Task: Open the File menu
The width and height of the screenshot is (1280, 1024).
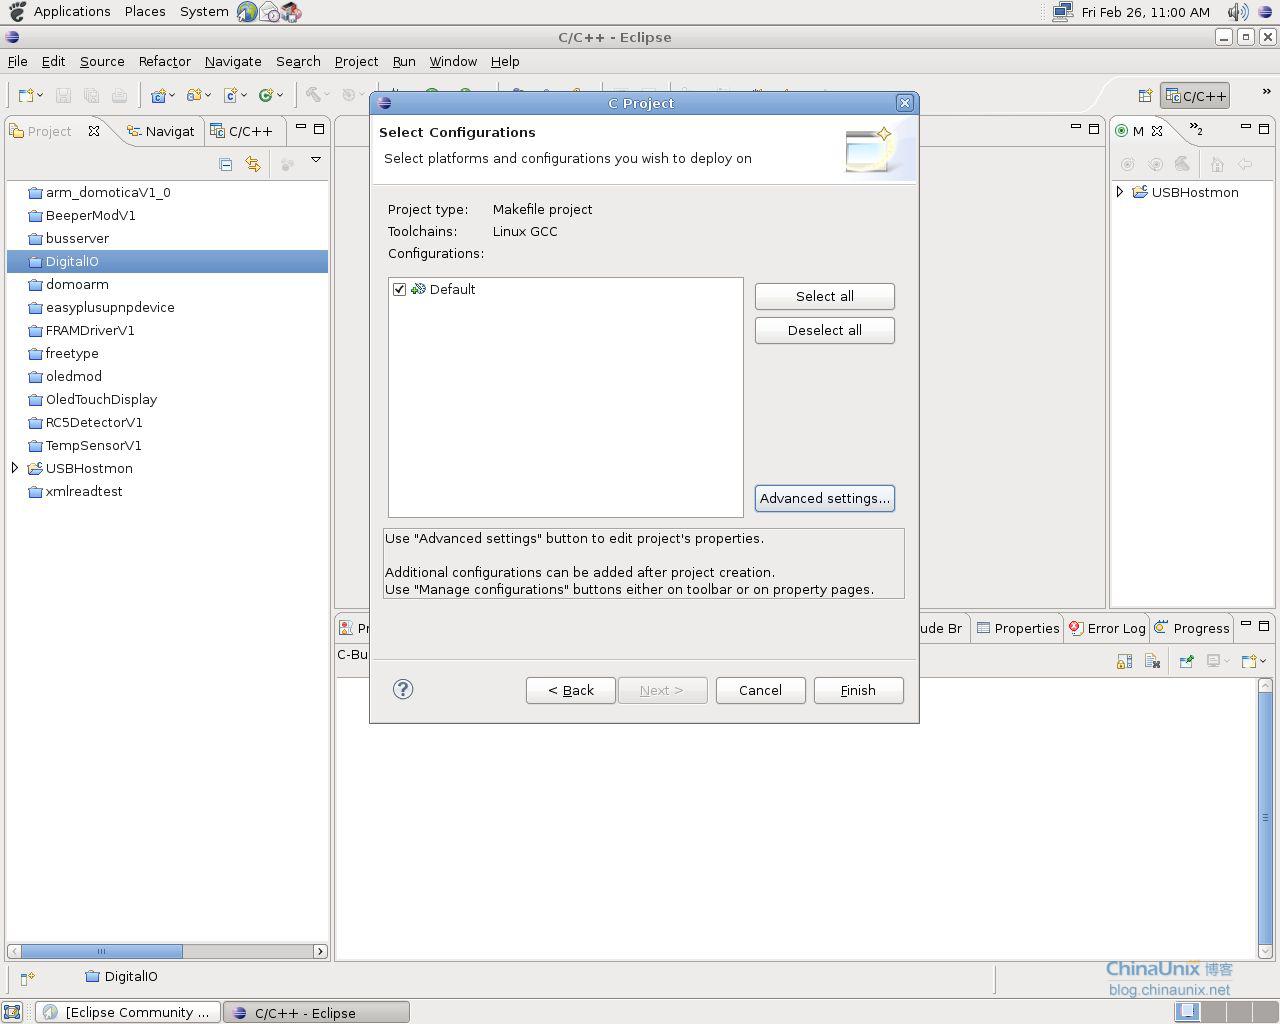Action: coord(18,61)
